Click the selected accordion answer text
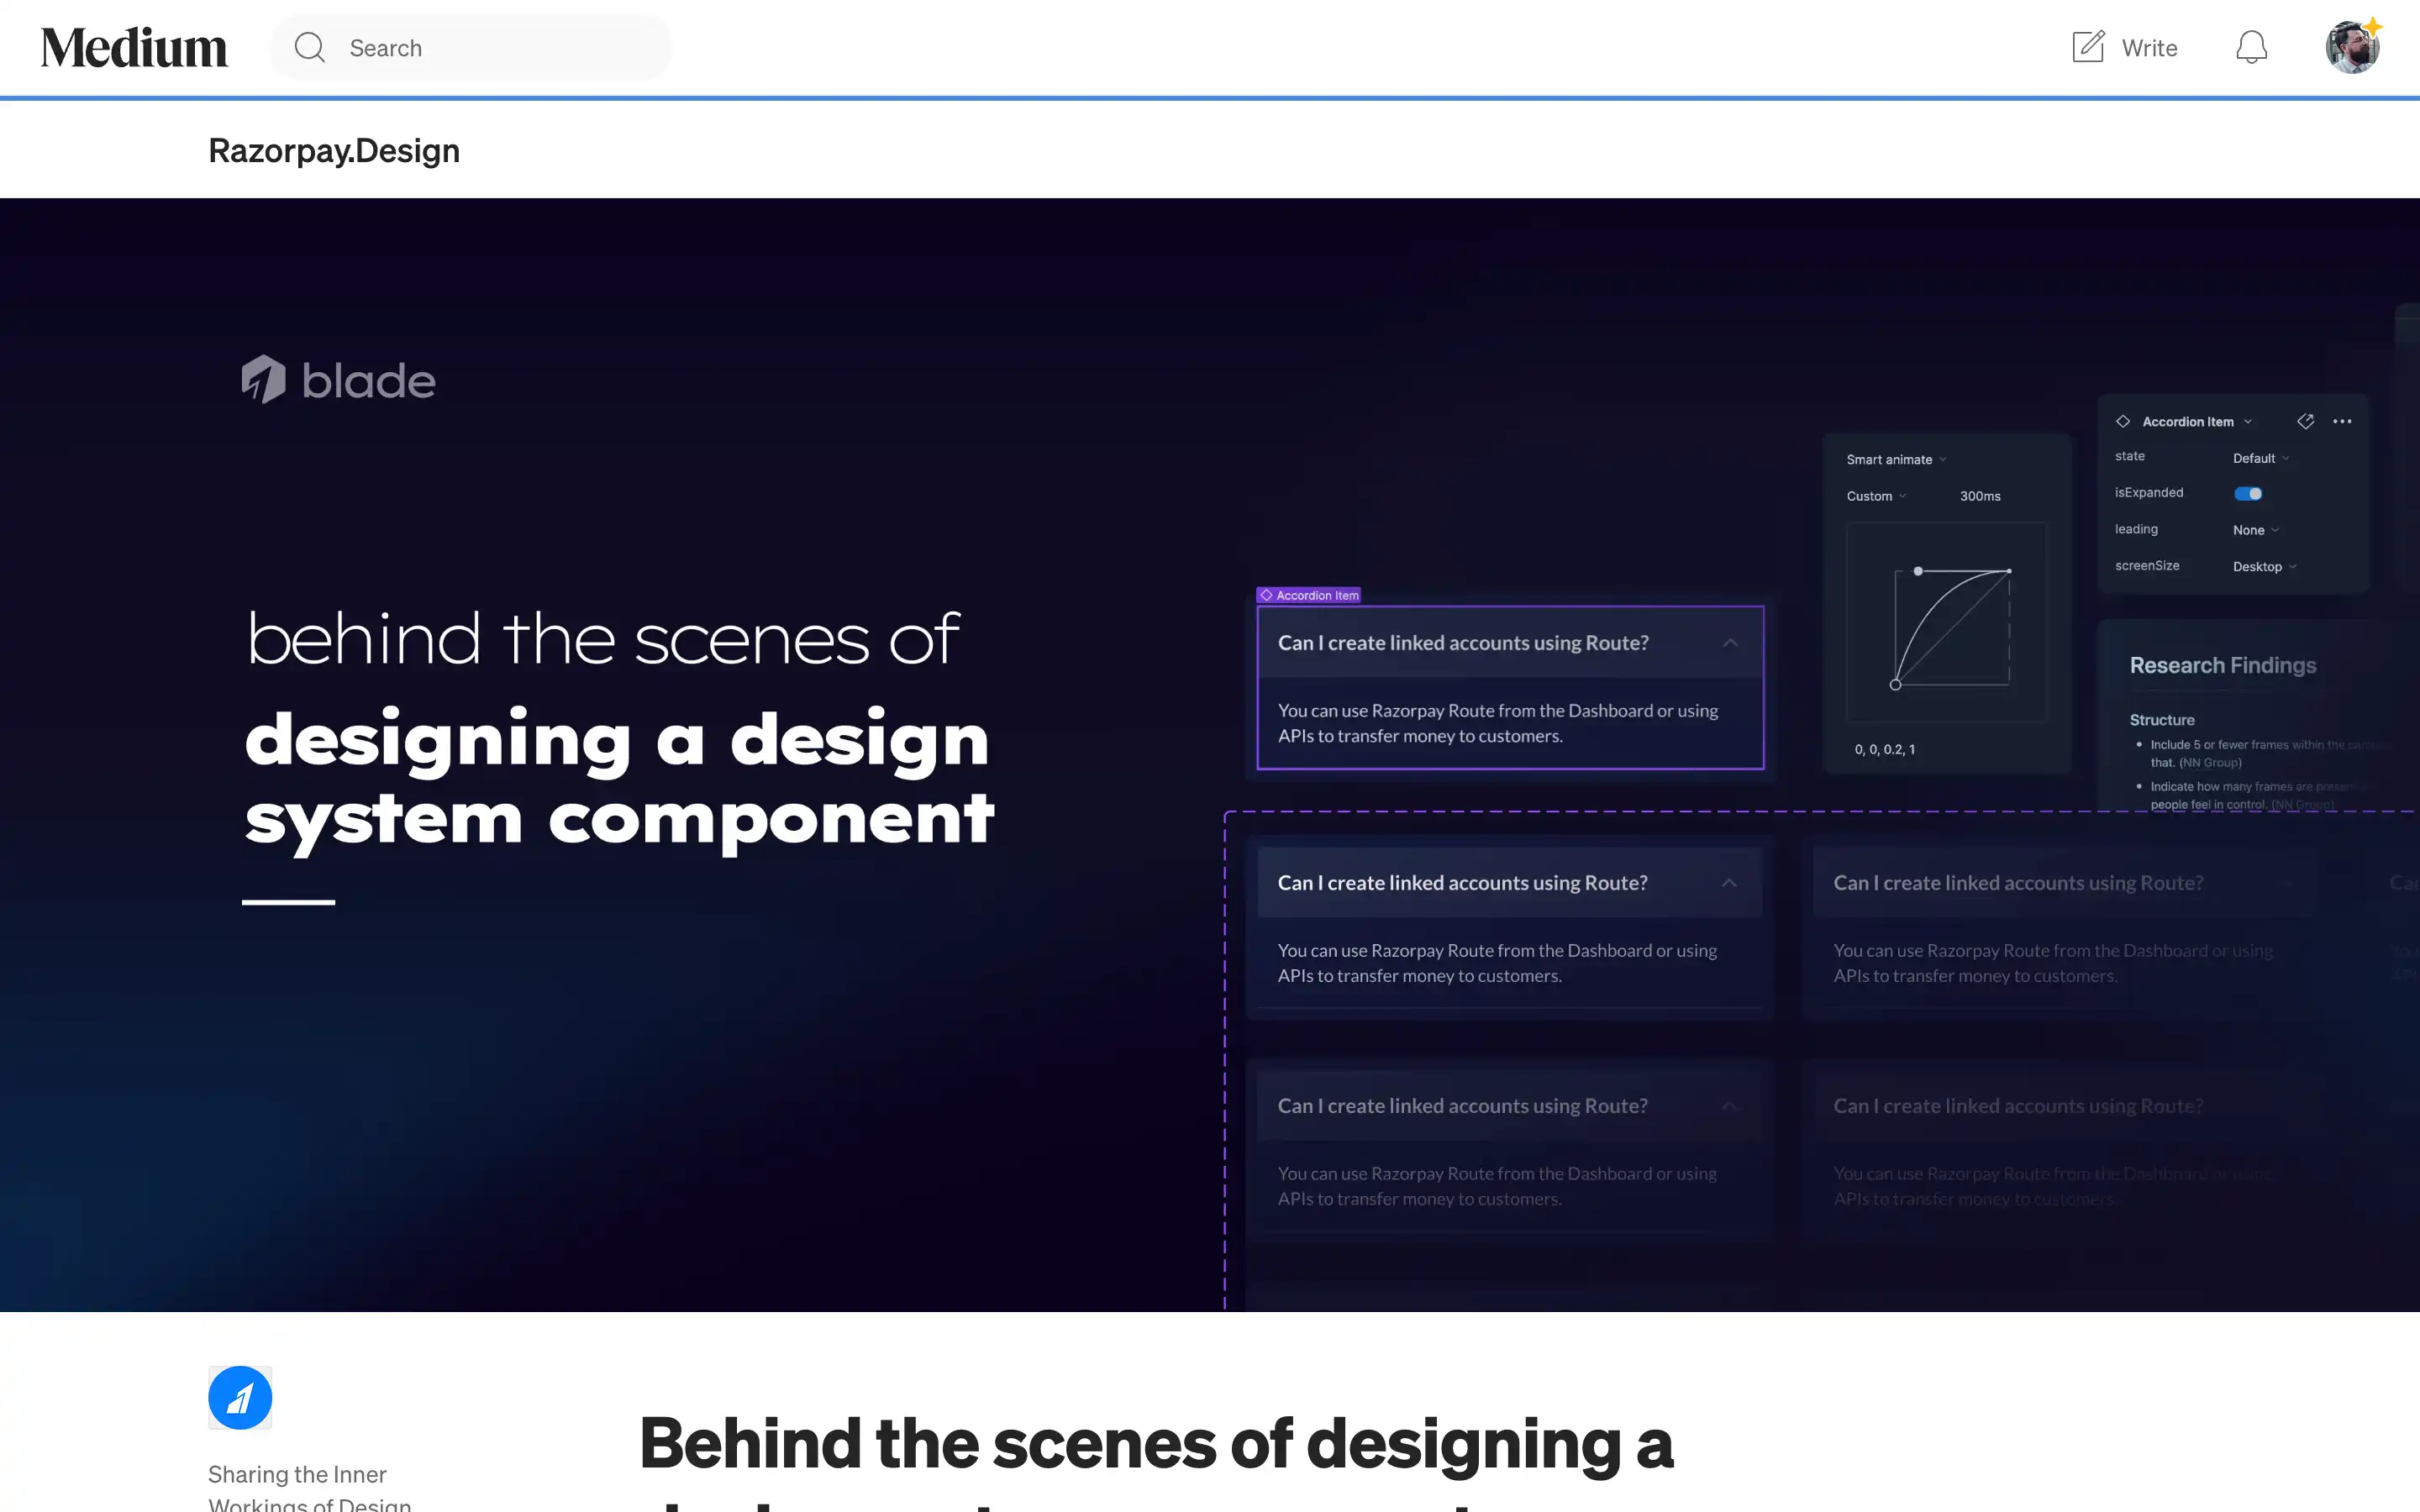The height and width of the screenshot is (1512, 2420). pos(1498,723)
